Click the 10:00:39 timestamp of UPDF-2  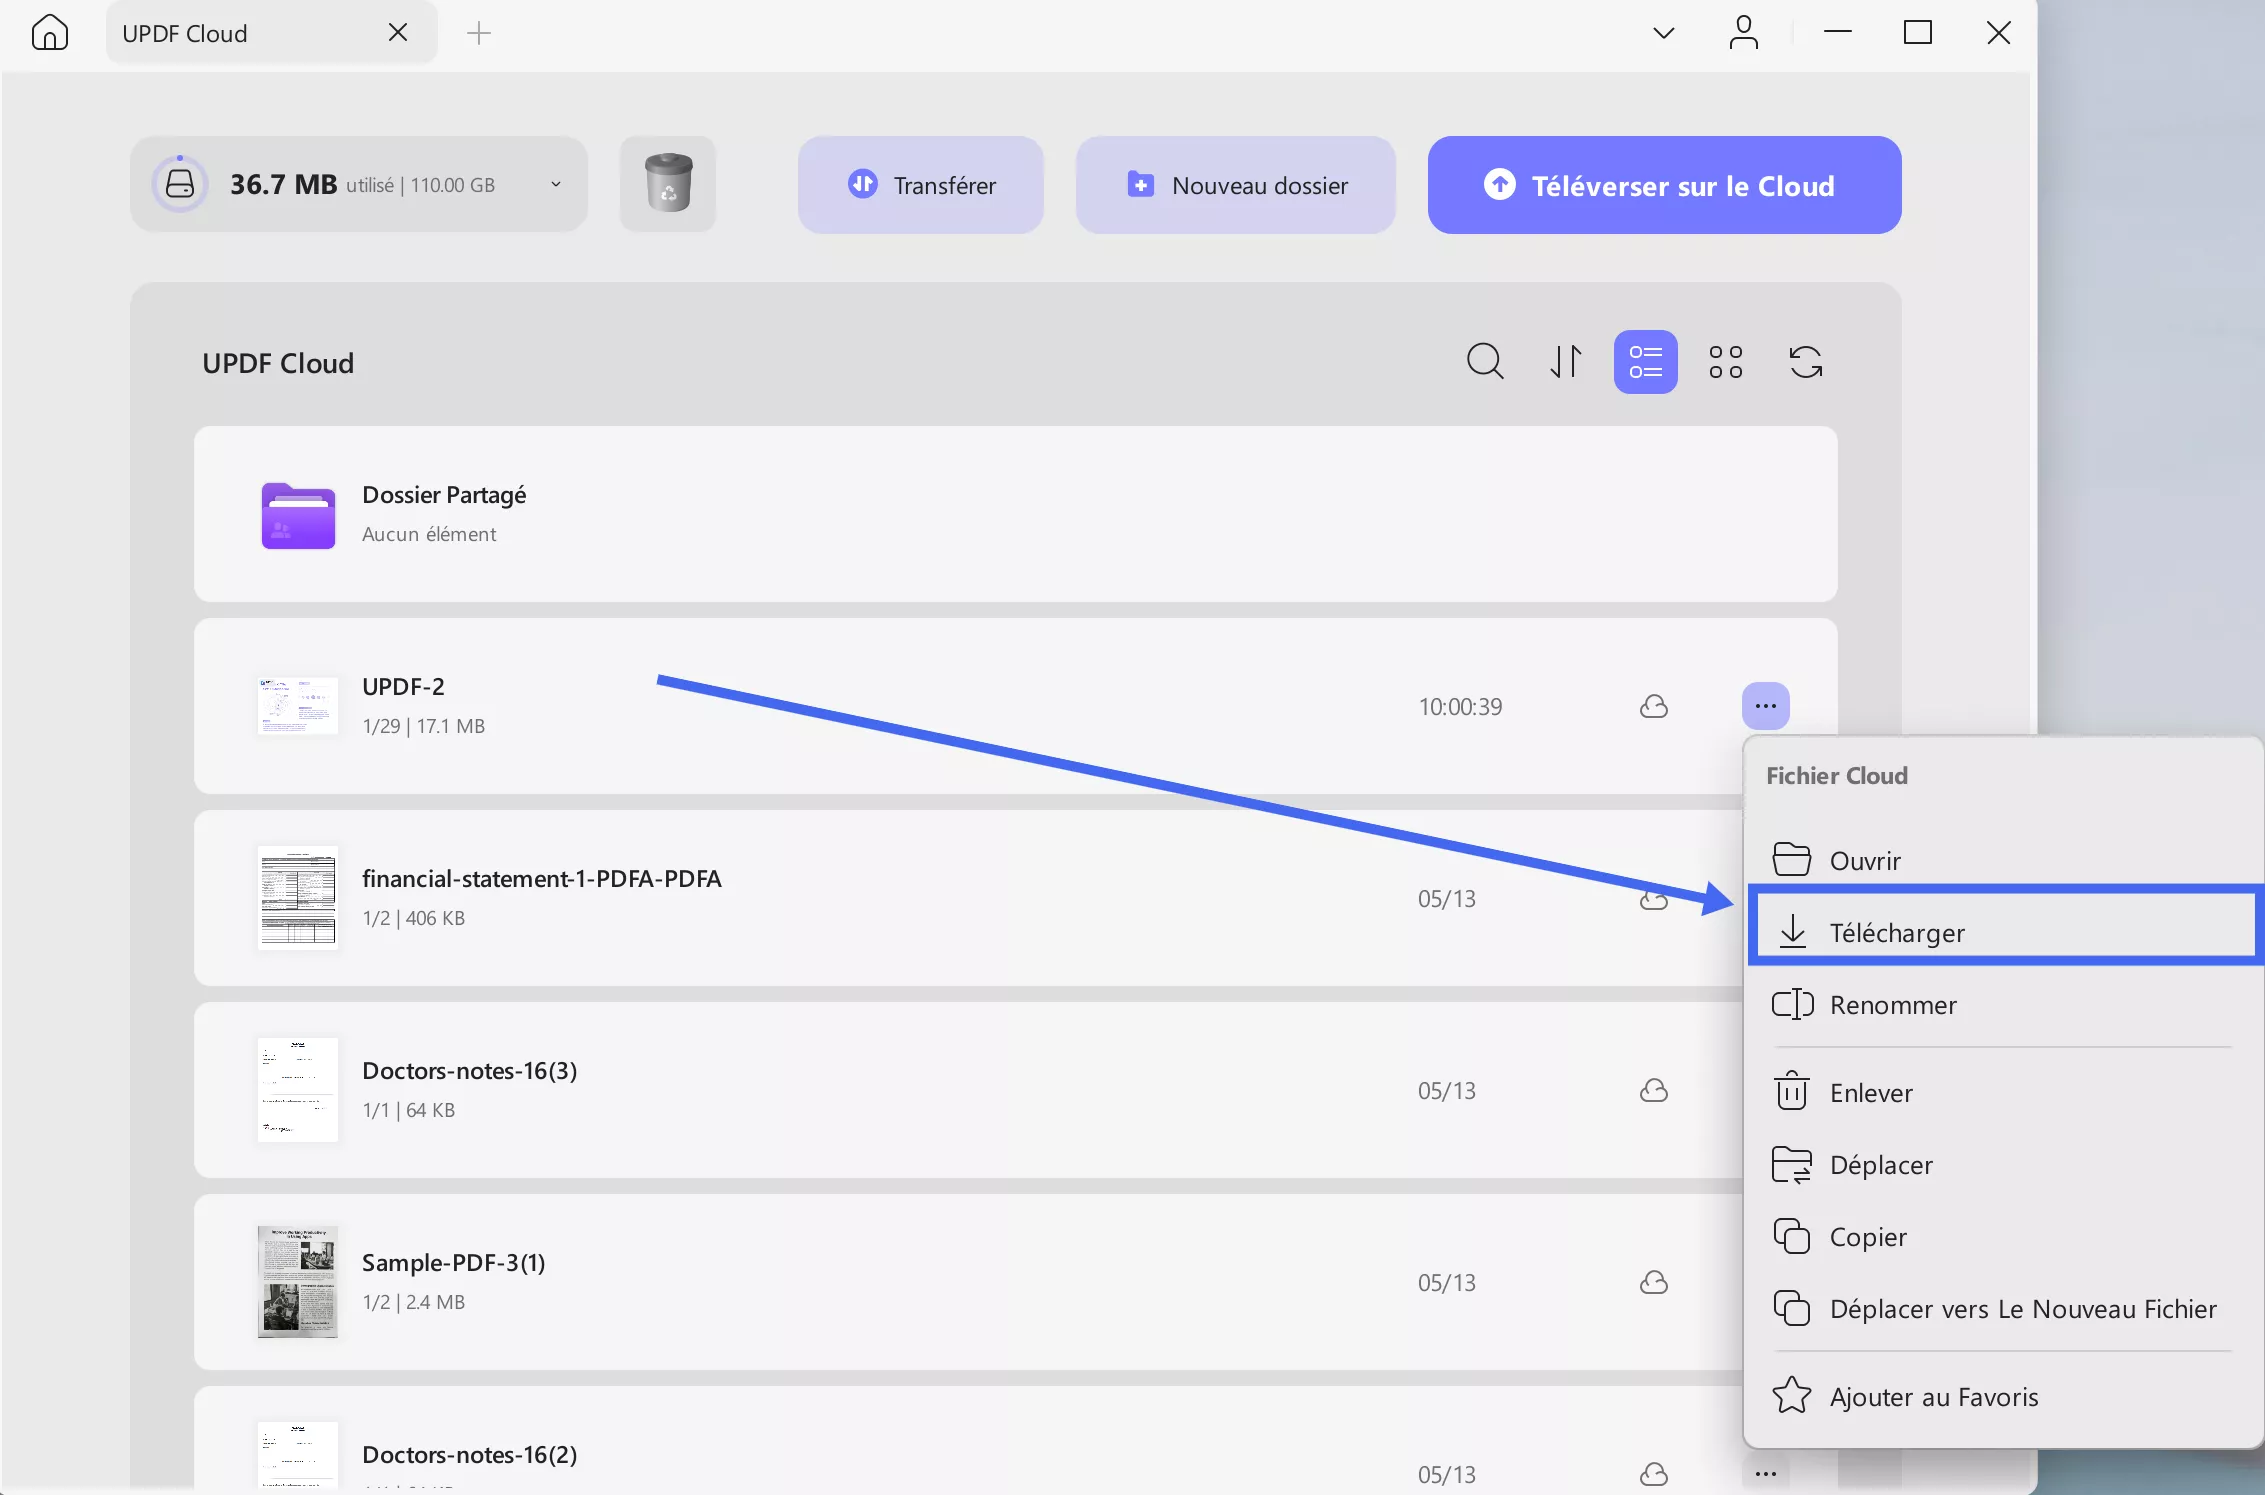[x=1460, y=706]
